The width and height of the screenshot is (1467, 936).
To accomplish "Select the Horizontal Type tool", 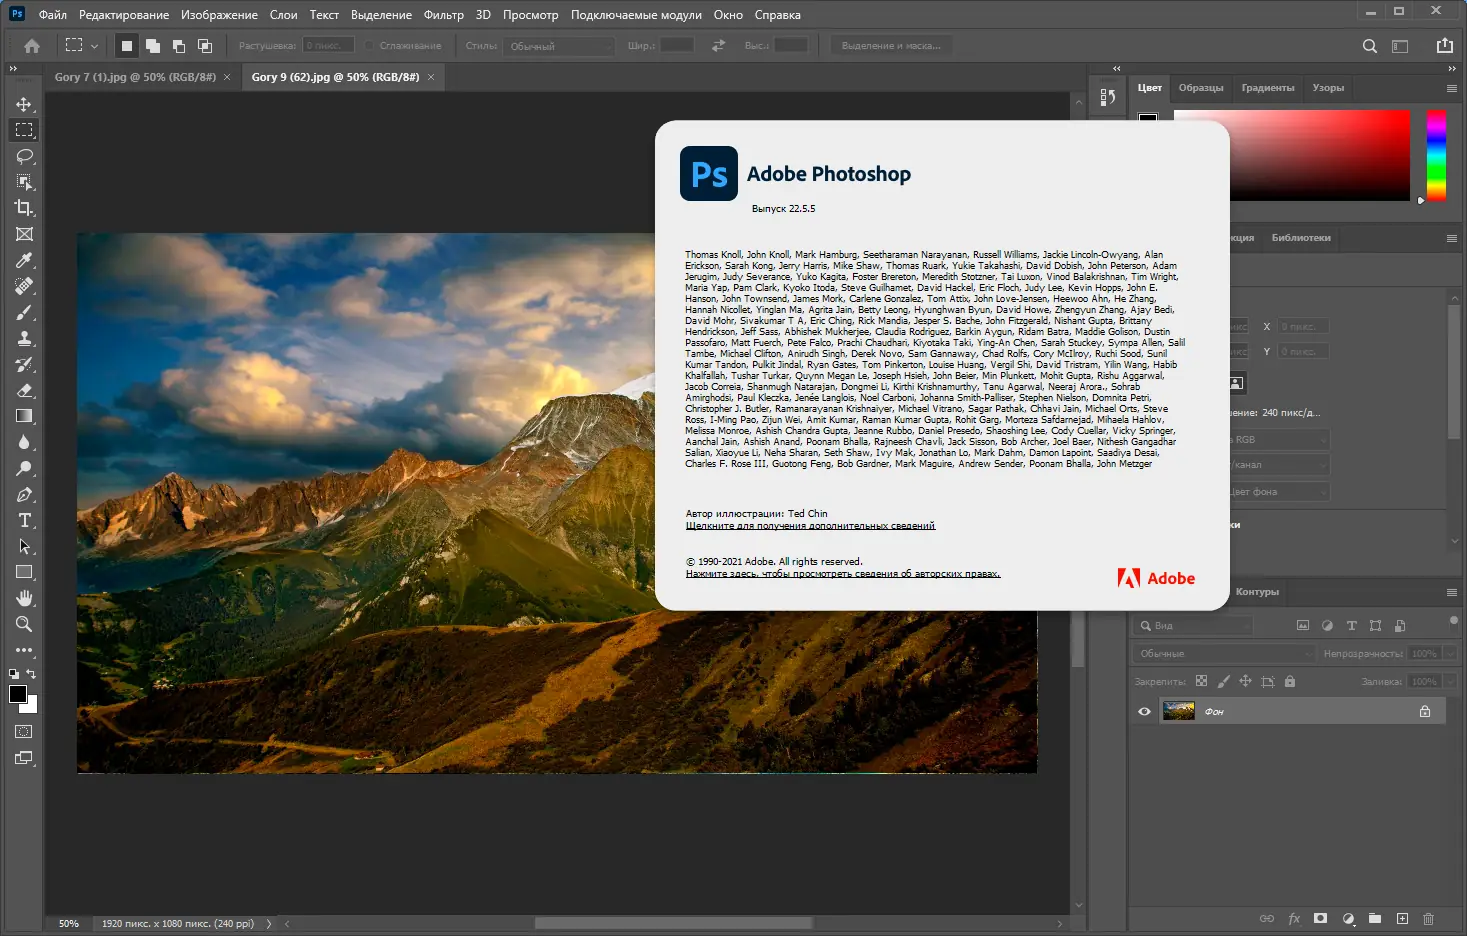I will point(24,520).
